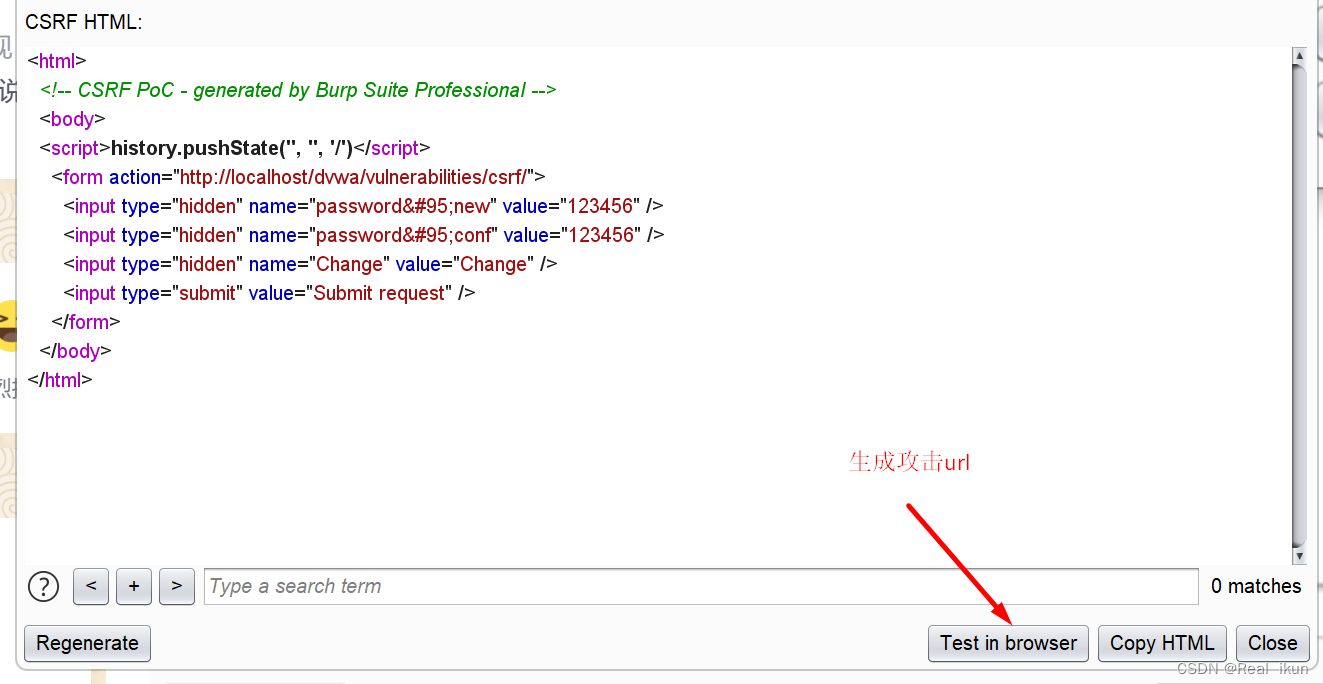Close the CSRF PoC dialog
This screenshot has width=1323, height=684.
click(x=1272, y=643)
